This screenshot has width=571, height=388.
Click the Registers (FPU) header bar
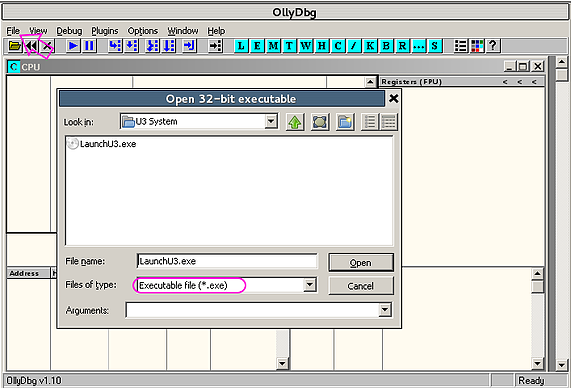pos(462,82)
